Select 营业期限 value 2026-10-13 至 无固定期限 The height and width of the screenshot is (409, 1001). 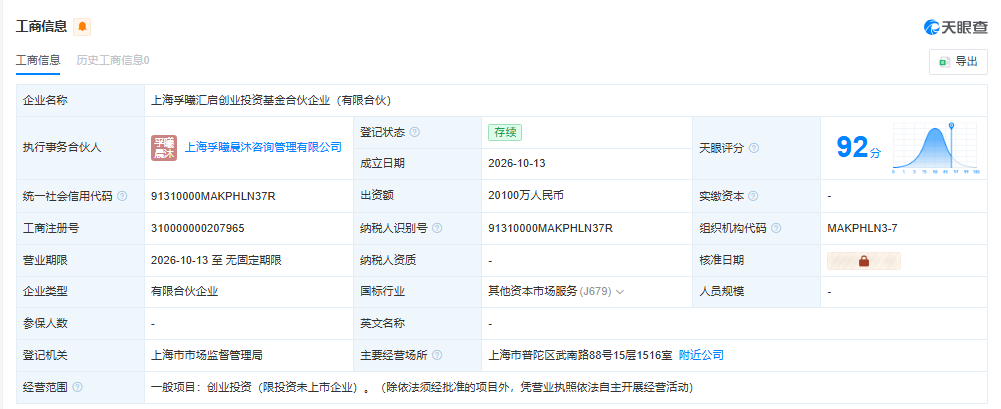(216, 260)
